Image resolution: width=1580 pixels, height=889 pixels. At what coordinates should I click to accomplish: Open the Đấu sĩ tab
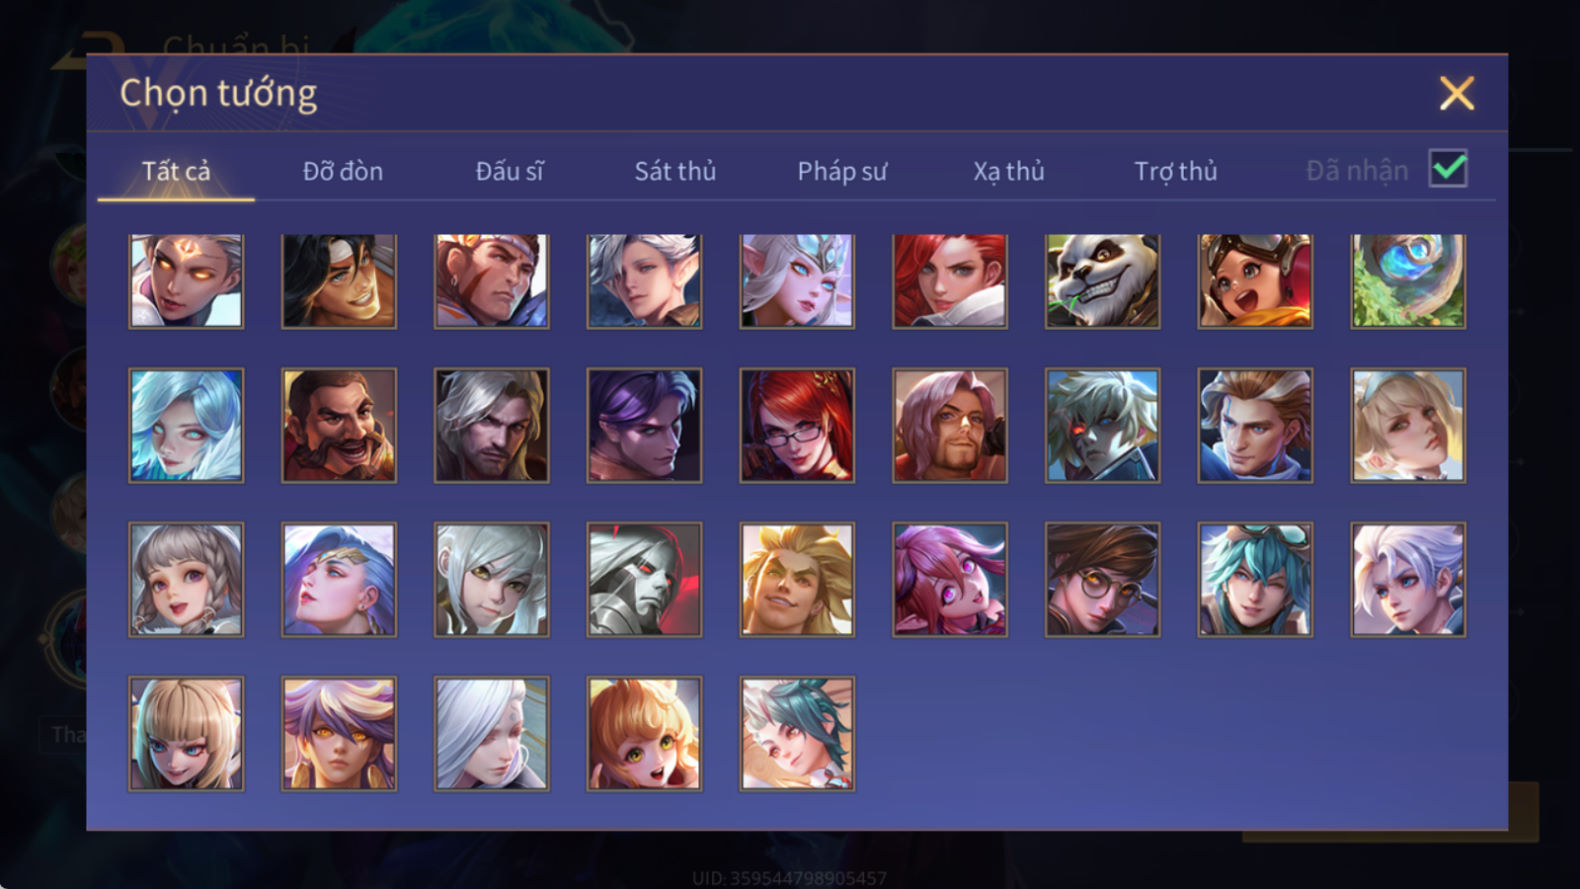509,171
